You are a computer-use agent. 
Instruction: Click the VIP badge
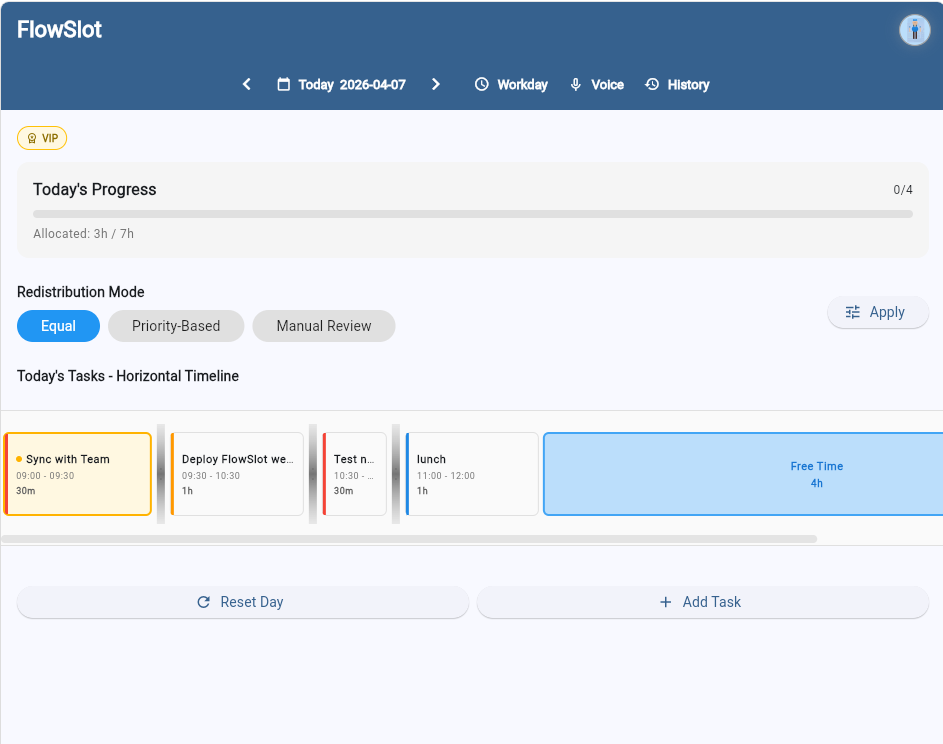(x=42, y=138)
